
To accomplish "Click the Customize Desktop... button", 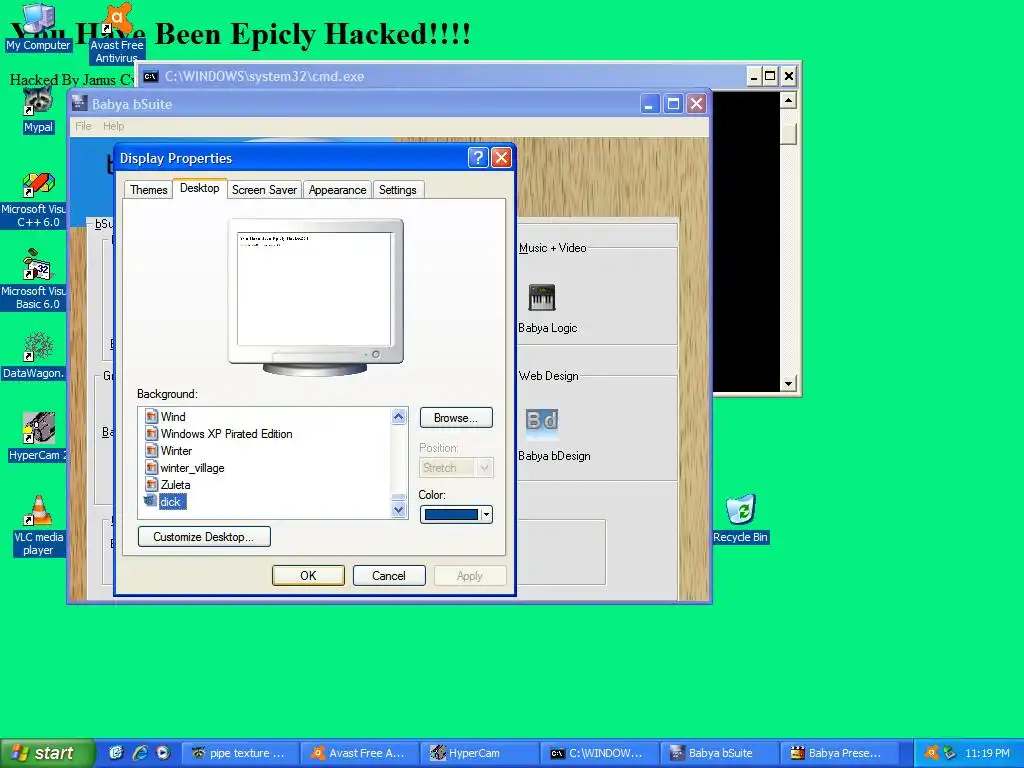I will (x=204, y=537).
